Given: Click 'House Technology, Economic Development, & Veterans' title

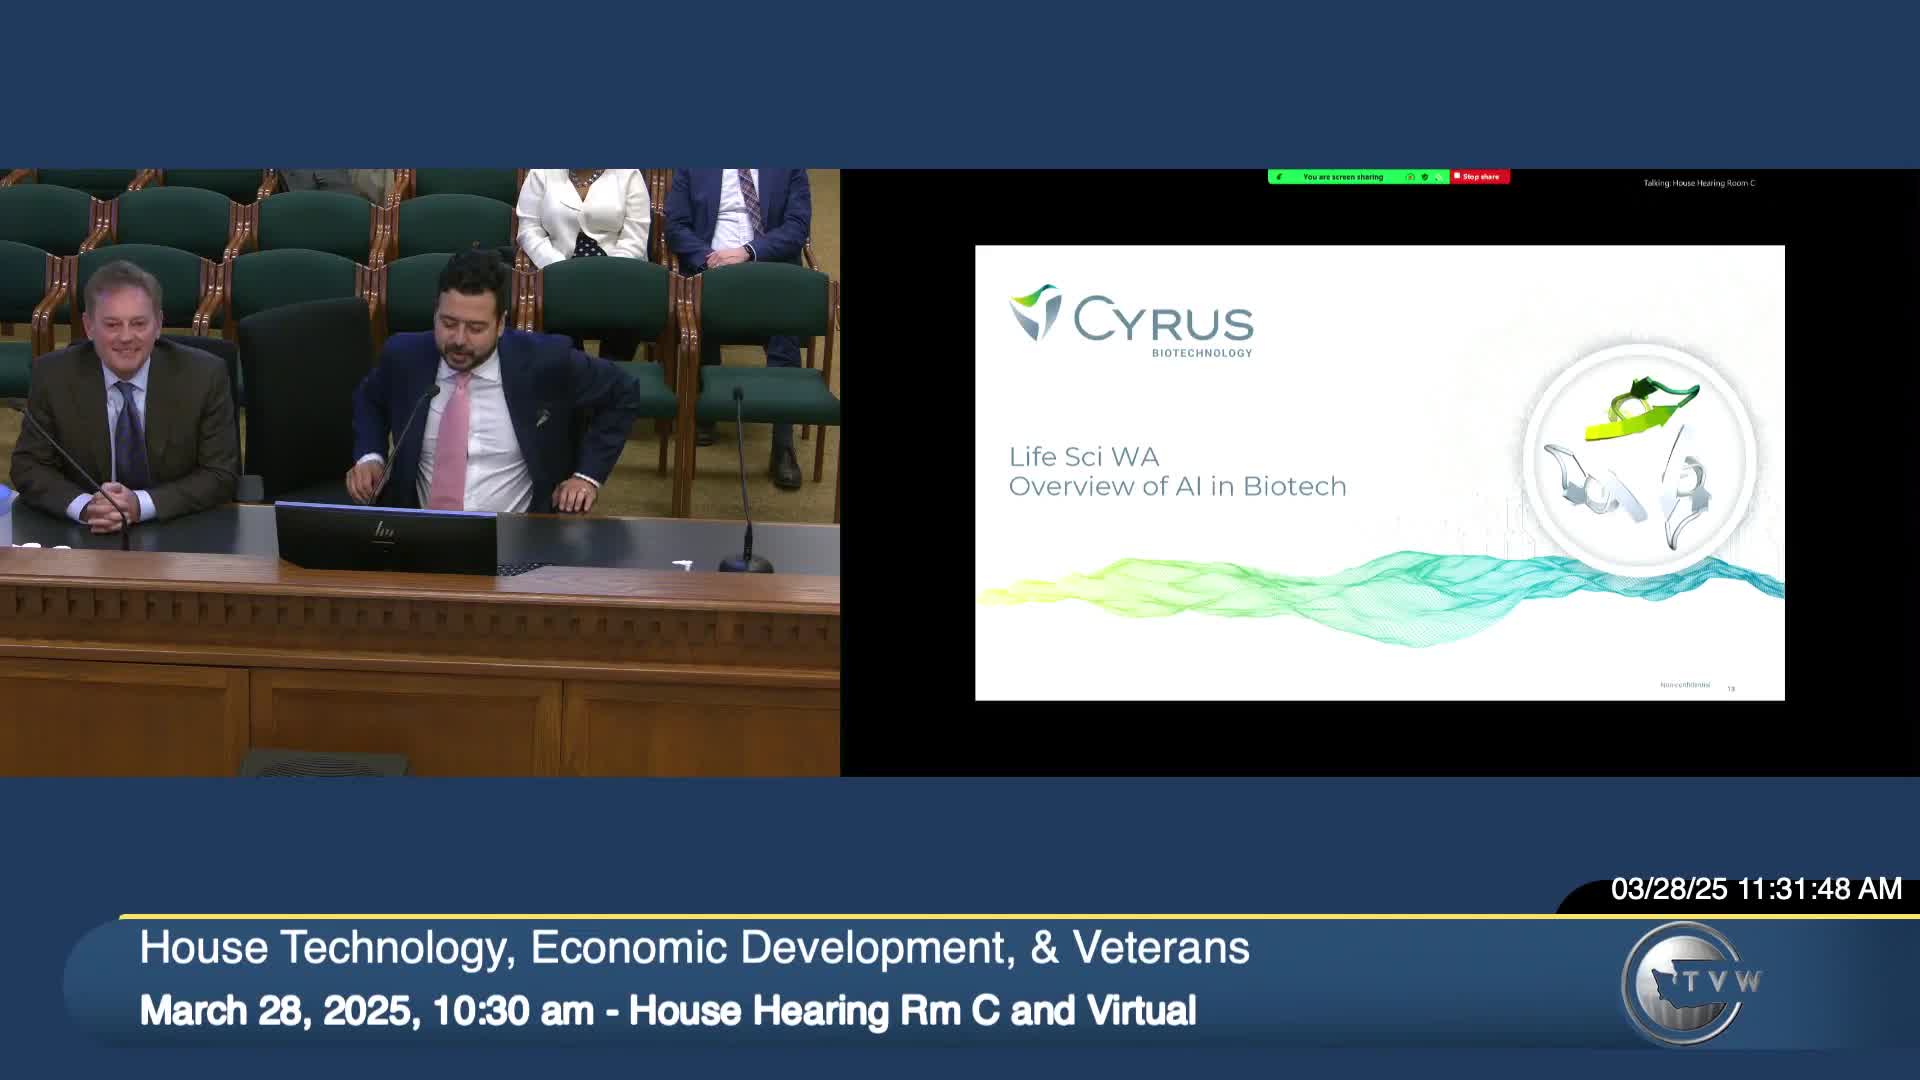Looking at the screenshot, I should click(694, 947).
